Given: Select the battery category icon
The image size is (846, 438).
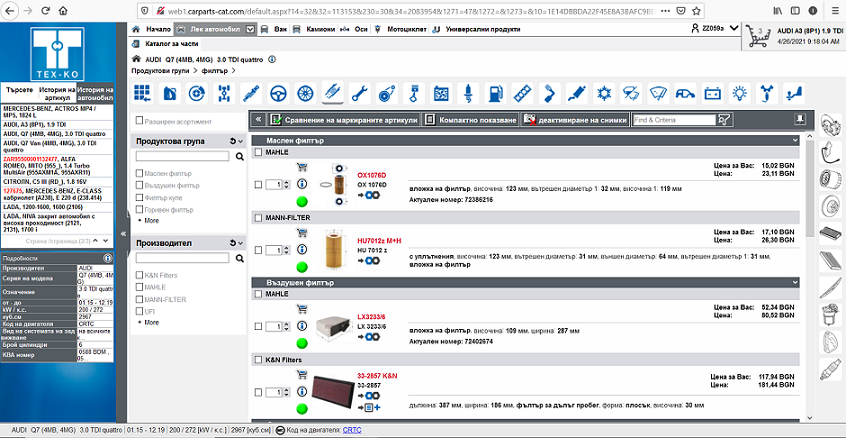Looking at the screenshot, I should (x=712, y=93).
